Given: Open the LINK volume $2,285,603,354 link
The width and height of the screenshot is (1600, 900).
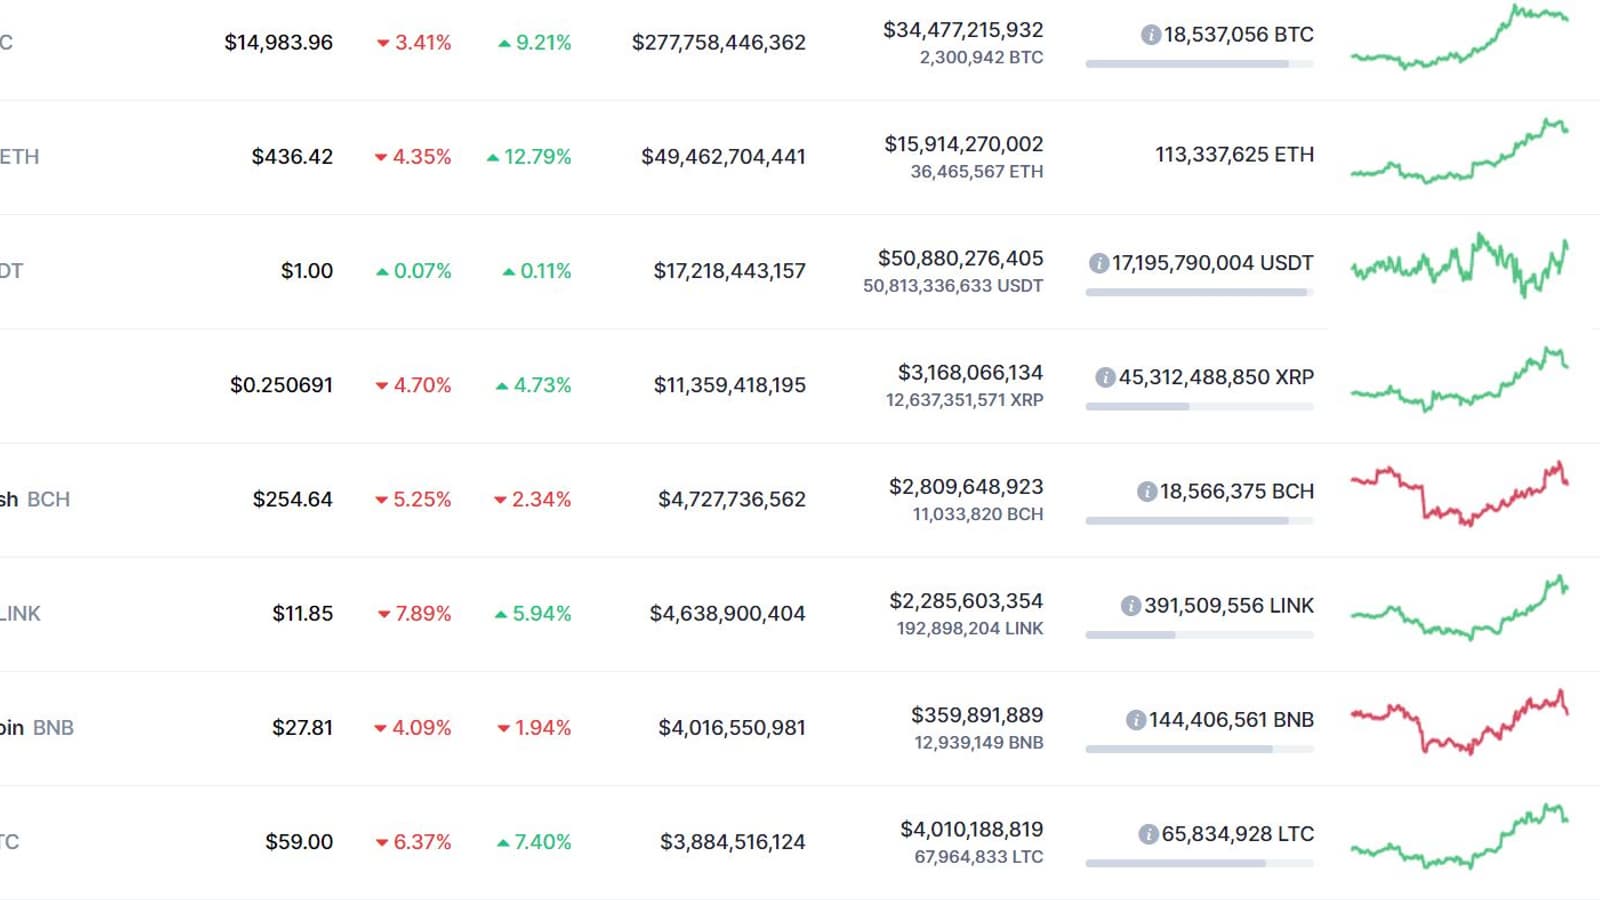Looking at the screenshot, I should pos(966,601).
